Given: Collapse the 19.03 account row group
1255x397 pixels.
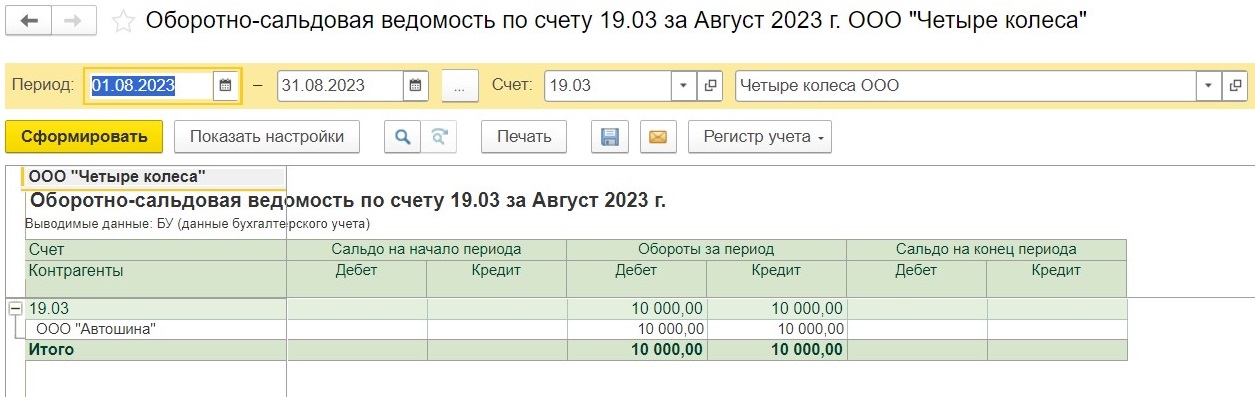Looking at the screenshot, I should point(15,309).
